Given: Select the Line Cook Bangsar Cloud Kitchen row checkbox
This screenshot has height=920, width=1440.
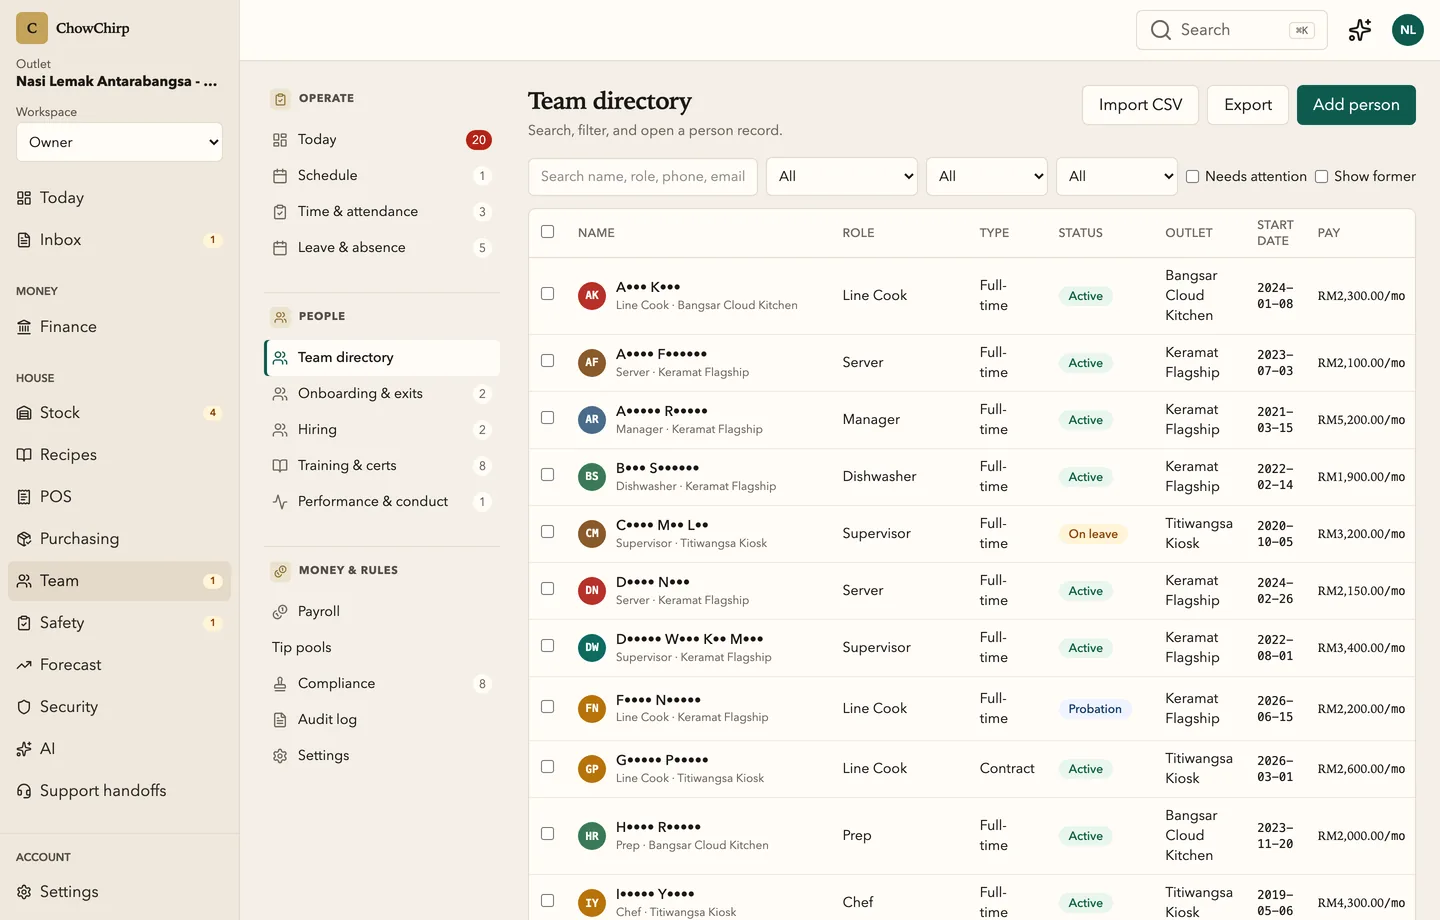Looking at the screenshot, I should click(547, 294).
